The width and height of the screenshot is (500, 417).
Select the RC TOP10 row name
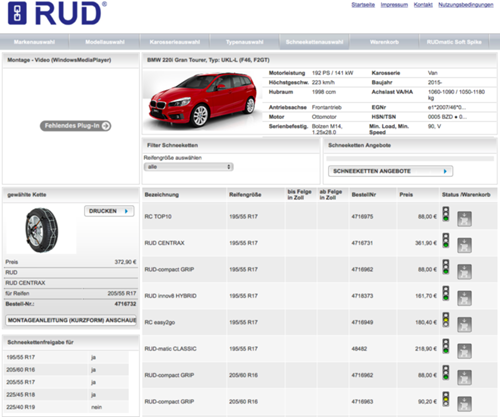pos(158,217)
